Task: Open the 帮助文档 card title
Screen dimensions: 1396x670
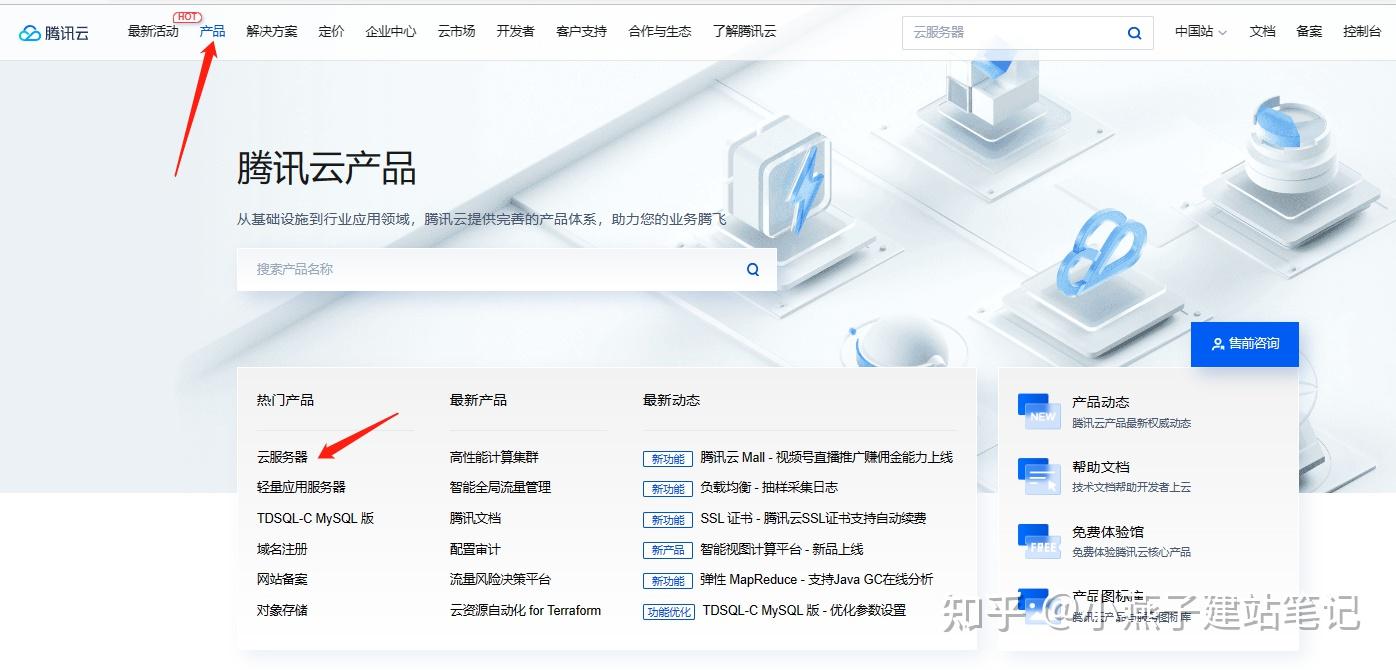Action: 1100,467
